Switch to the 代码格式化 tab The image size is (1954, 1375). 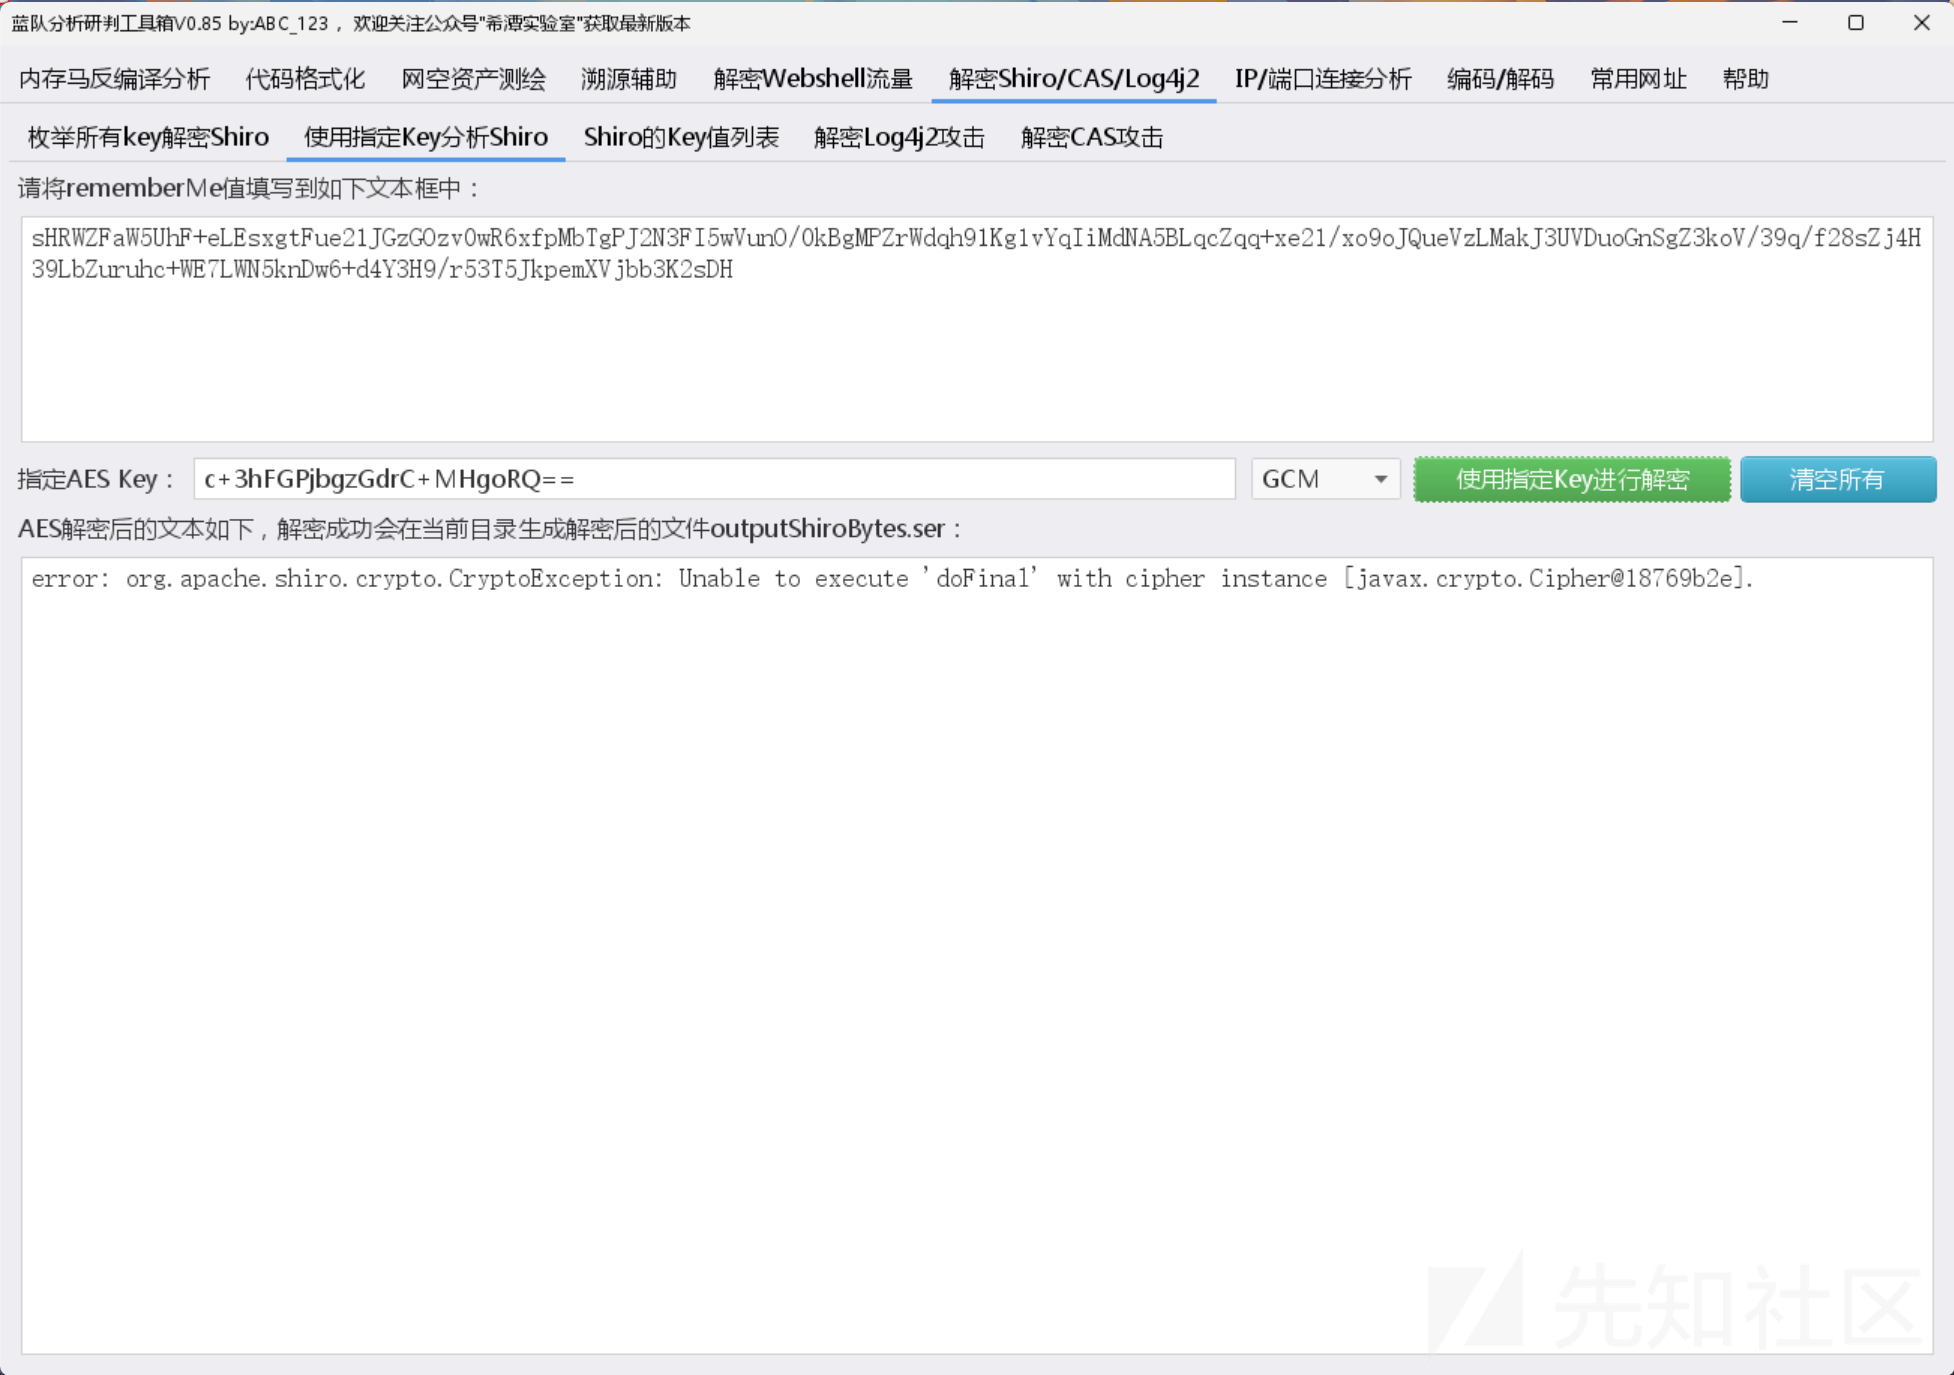(x=305, y=79)
